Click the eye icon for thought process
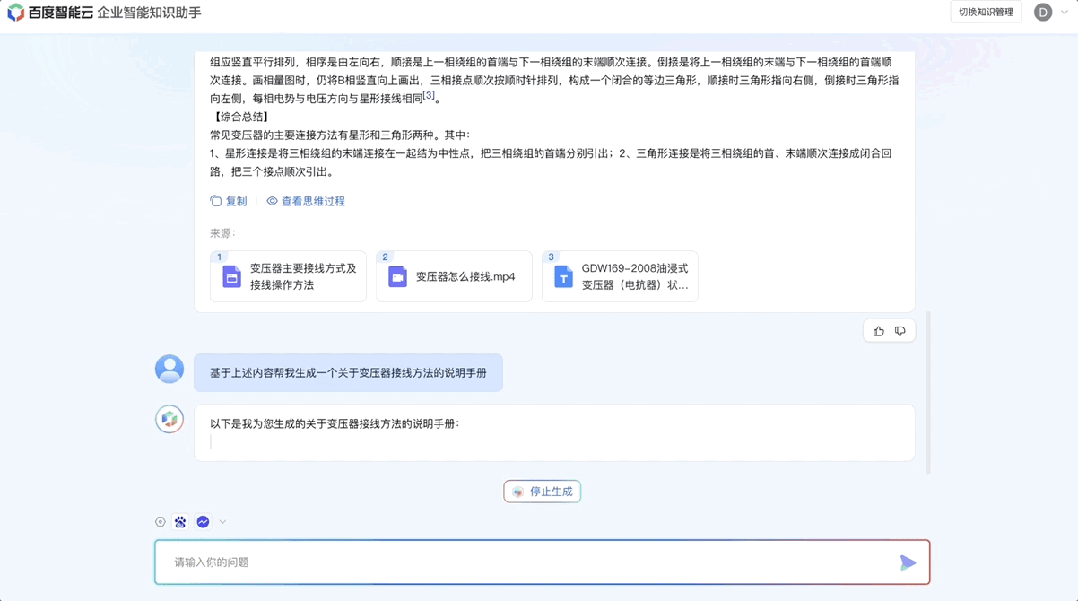The width and height of the screenshot is (1078, 601). (x=272, y=201)
